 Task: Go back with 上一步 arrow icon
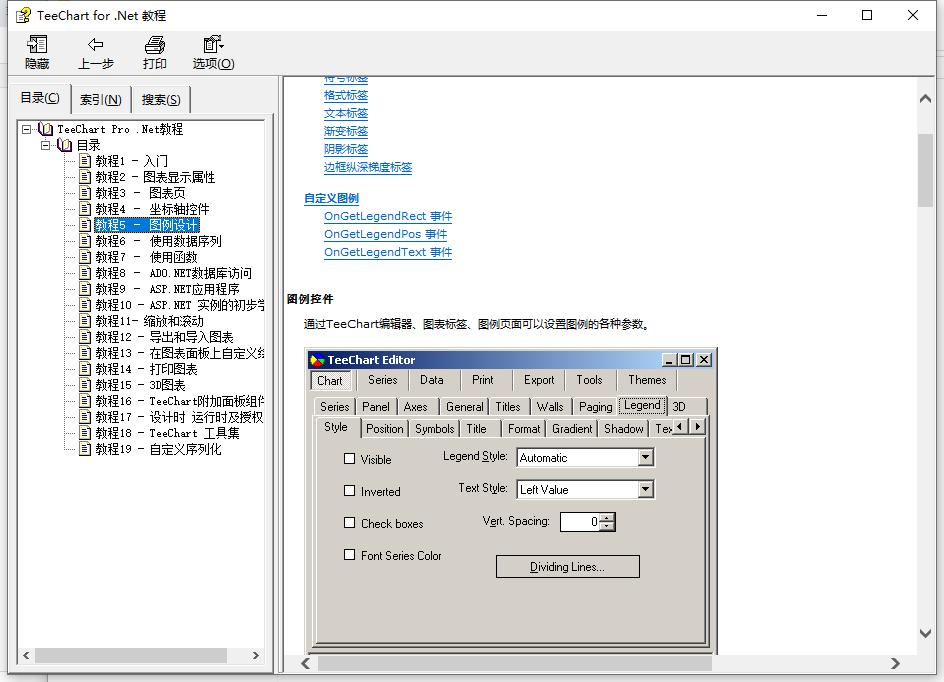pos(96,45)
